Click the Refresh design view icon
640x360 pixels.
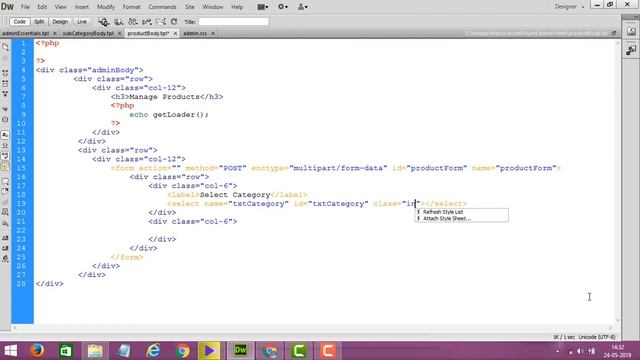coord(174,22)
